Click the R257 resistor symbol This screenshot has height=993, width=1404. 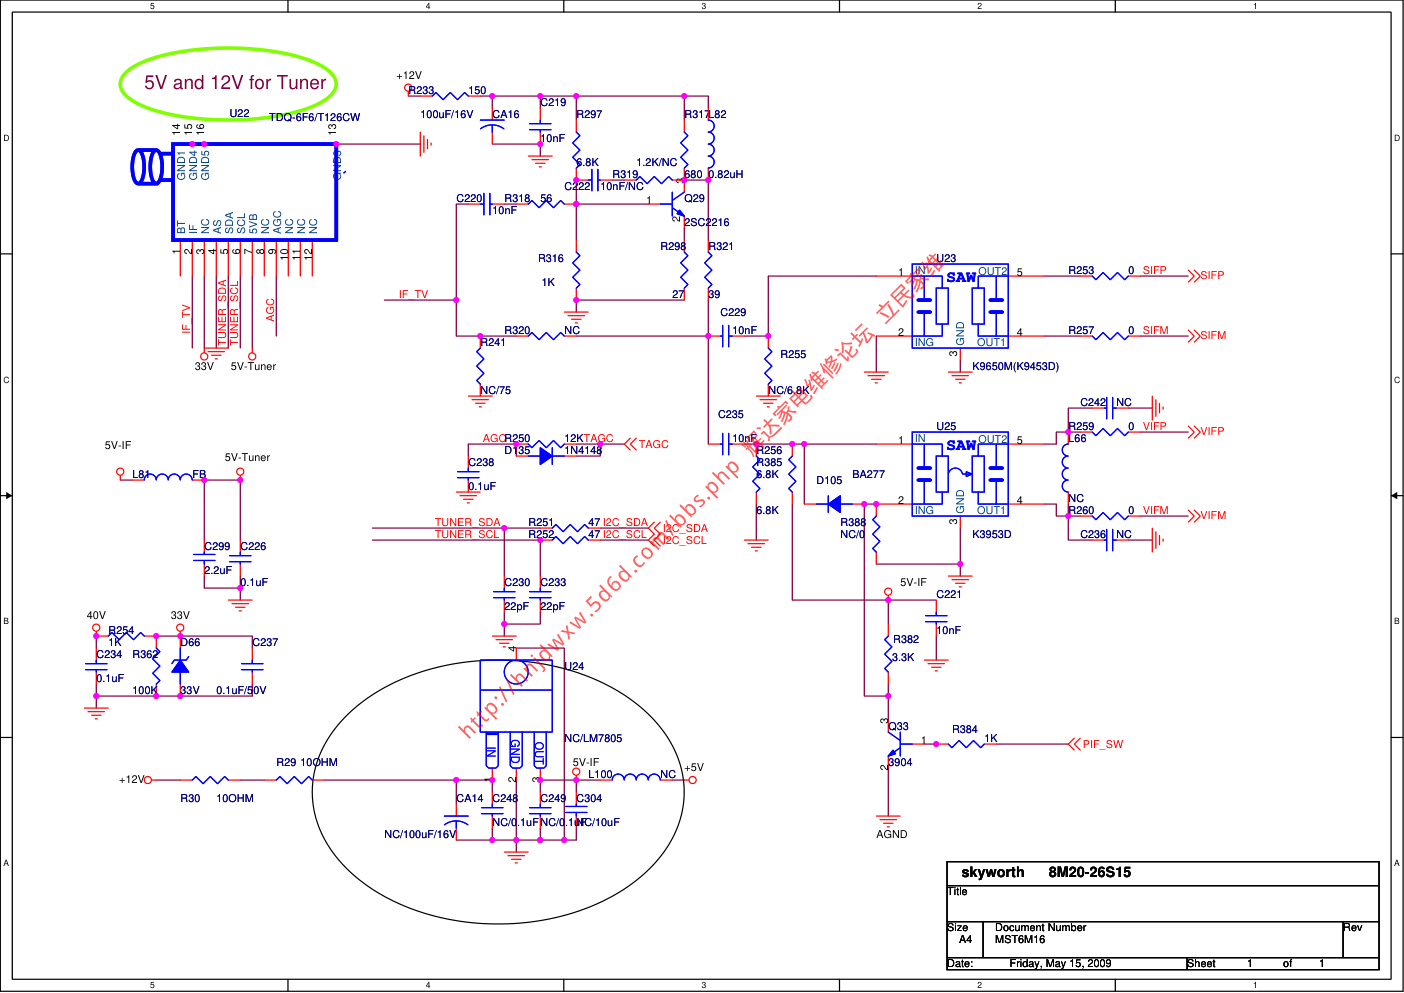1109,336
